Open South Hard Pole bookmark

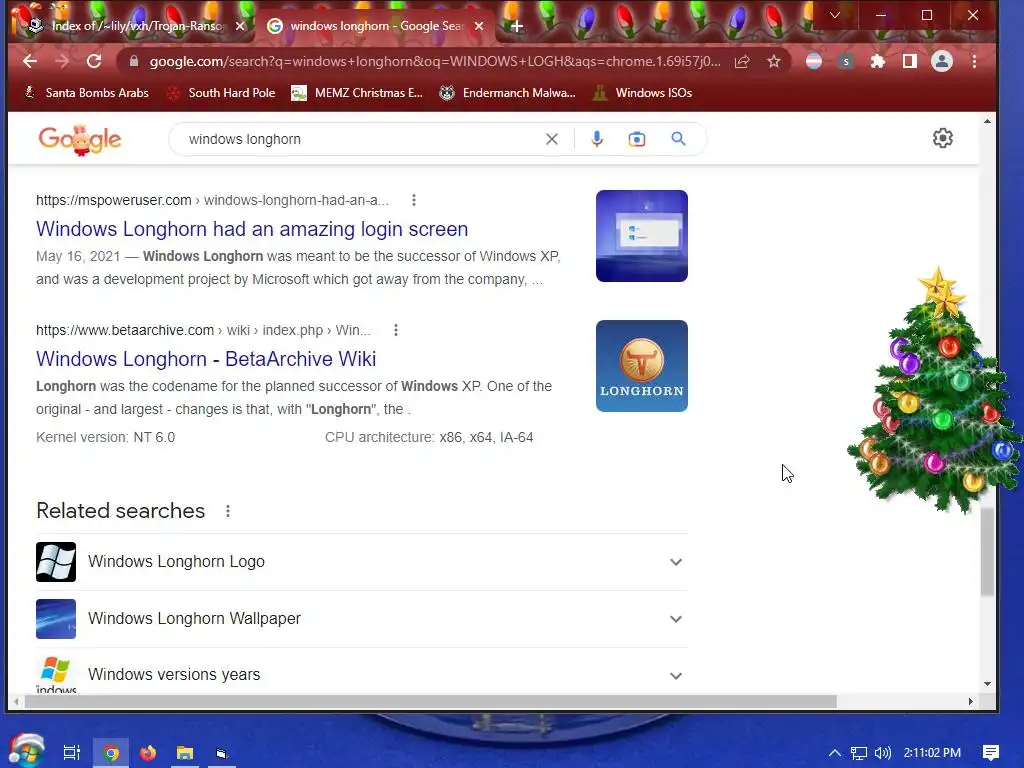[x=220, y=93]
